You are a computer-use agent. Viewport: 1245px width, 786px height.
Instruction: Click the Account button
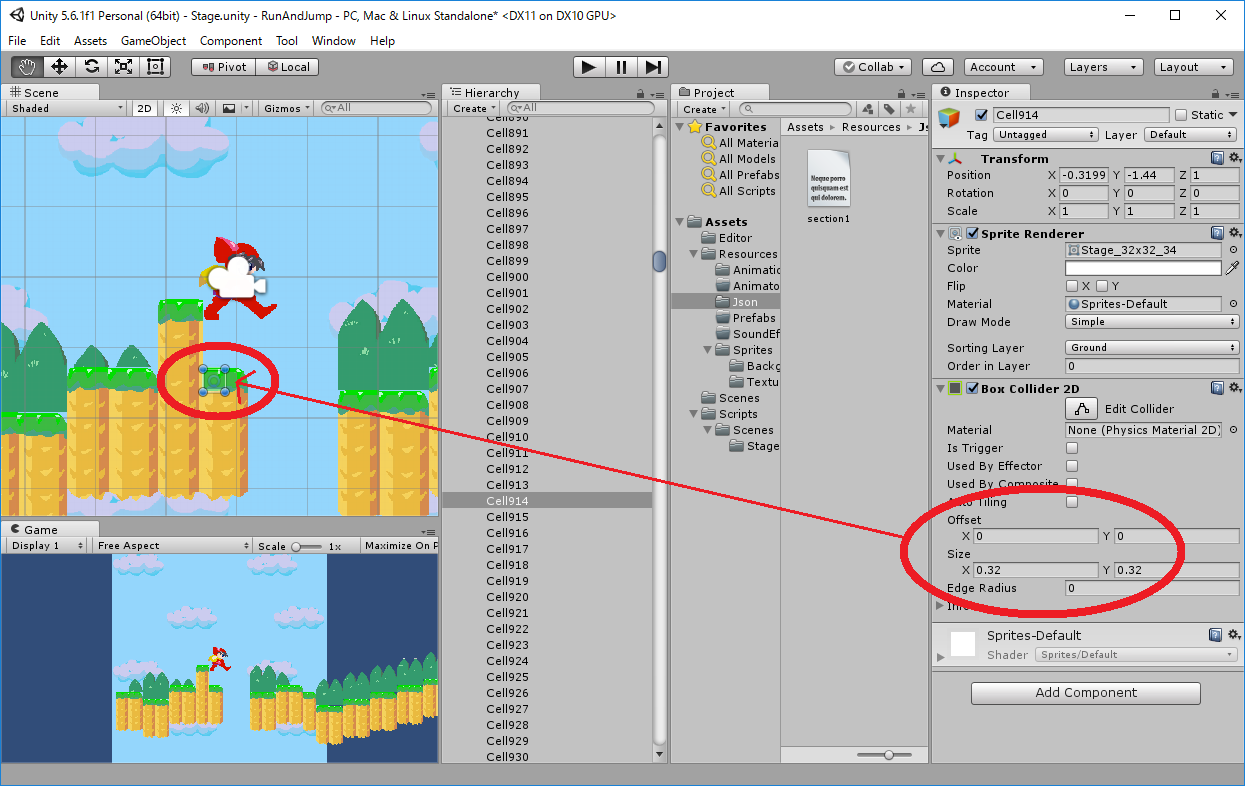[1004, 67]
